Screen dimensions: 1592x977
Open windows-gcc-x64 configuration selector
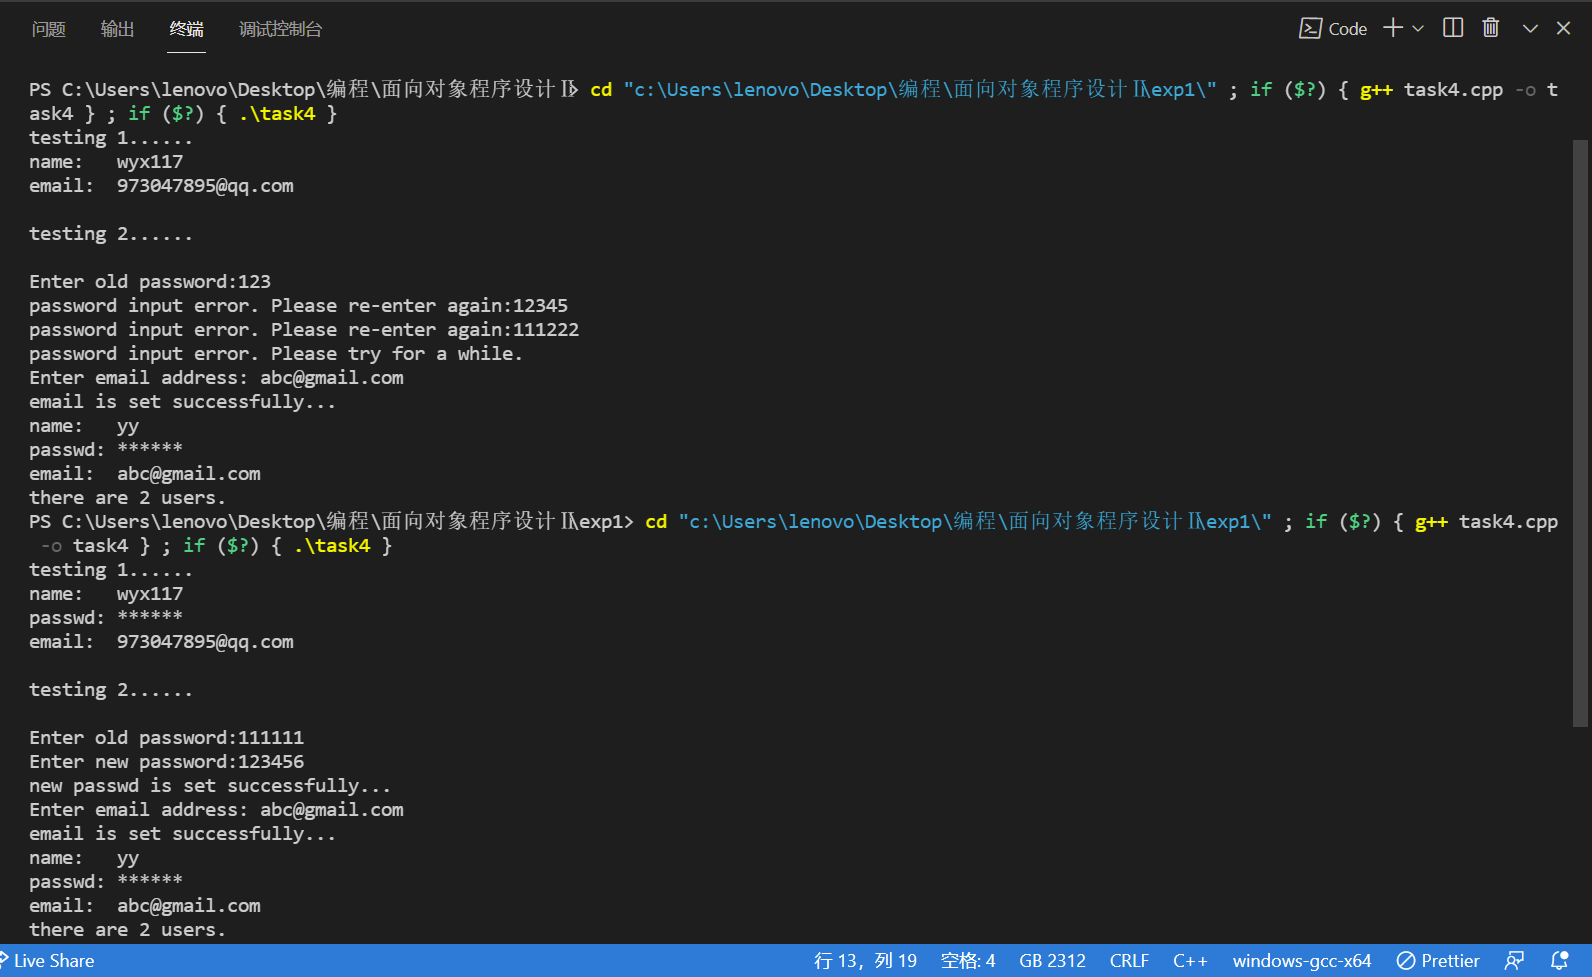pos(1302,961)
